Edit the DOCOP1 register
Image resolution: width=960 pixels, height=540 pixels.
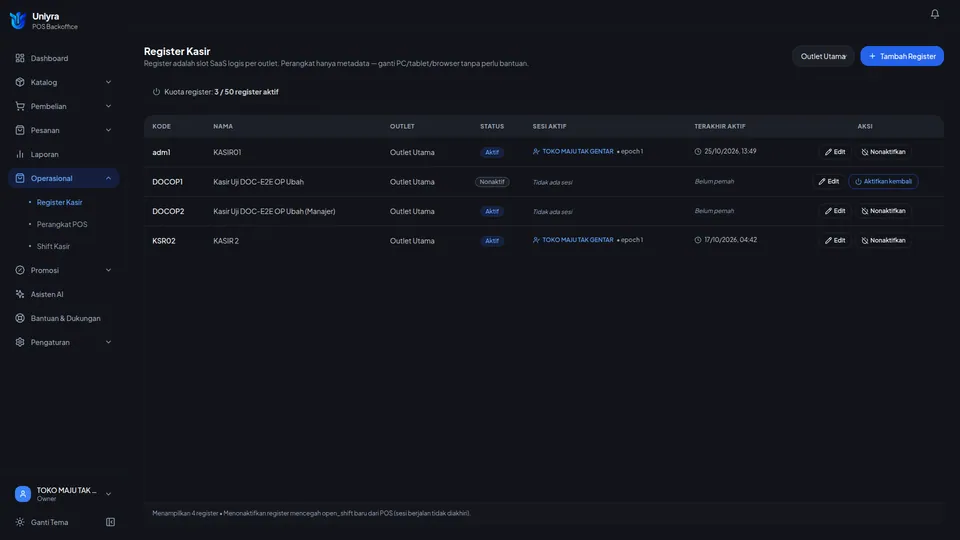pyautogui.click(x=828, y=181)
